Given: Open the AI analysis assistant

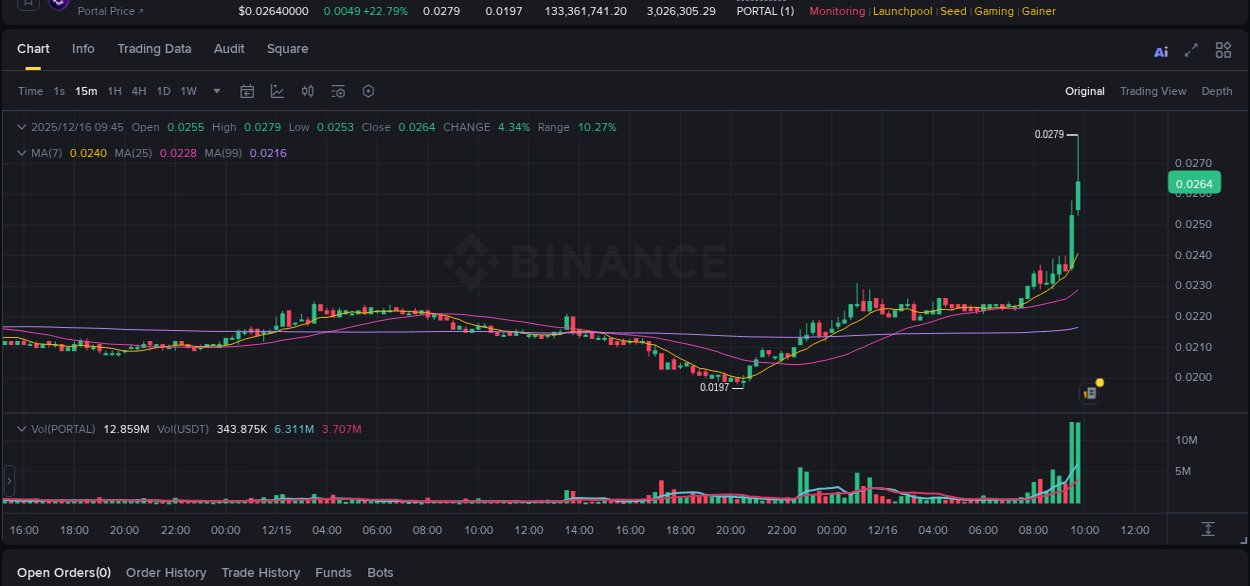Looking at the screenshot, I should (x=1161, y=49).
